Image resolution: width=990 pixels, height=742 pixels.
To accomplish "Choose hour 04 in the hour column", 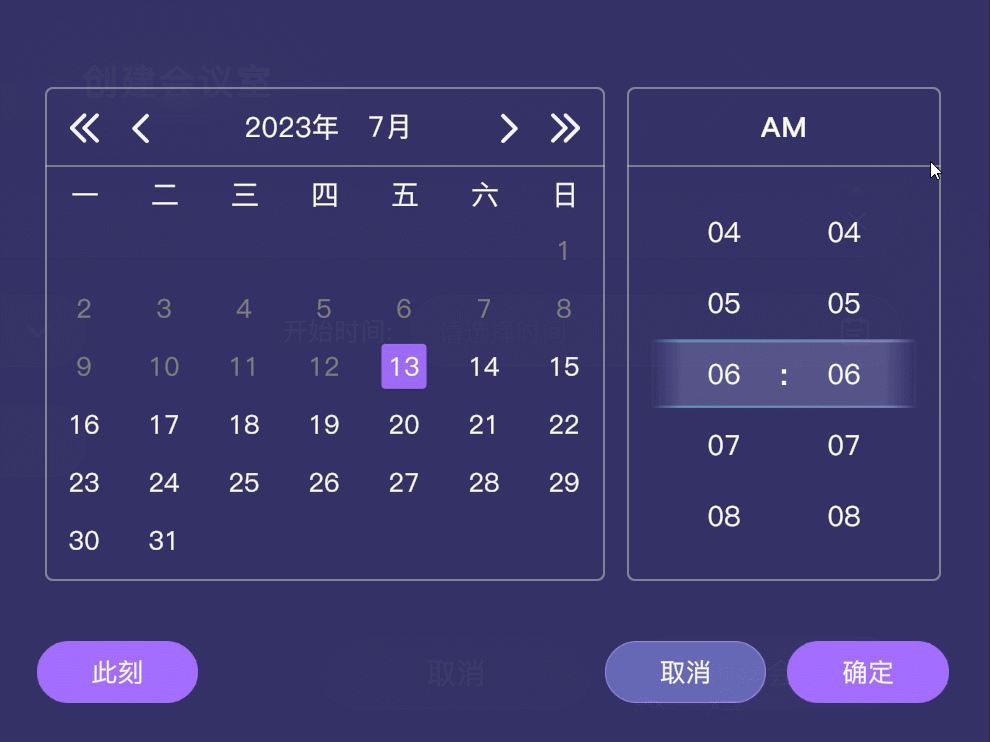I will click(x=723, y=232).
